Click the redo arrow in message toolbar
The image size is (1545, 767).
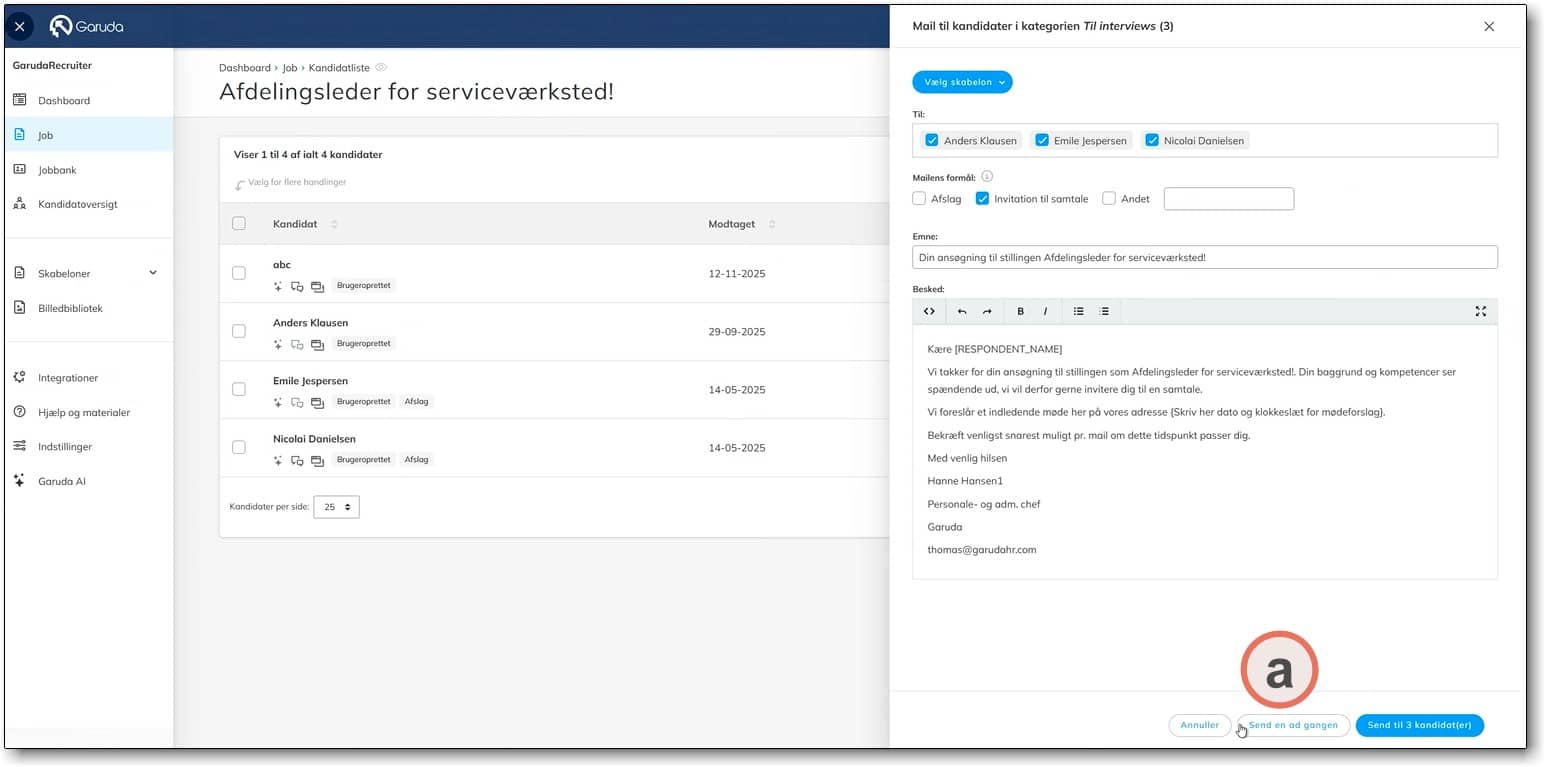(x=987, y=311)
